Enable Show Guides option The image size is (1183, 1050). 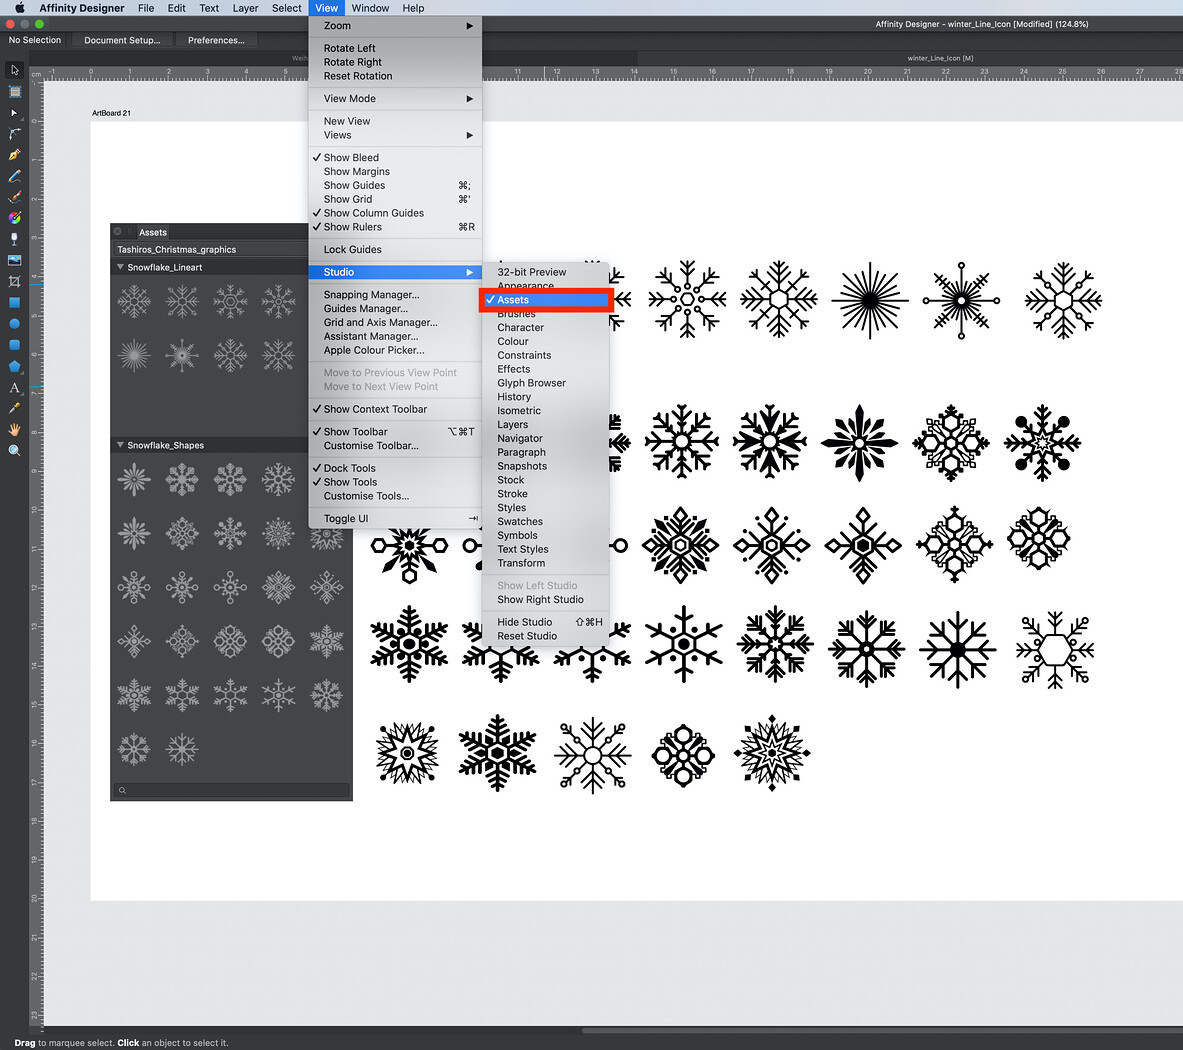coord(395,186)
